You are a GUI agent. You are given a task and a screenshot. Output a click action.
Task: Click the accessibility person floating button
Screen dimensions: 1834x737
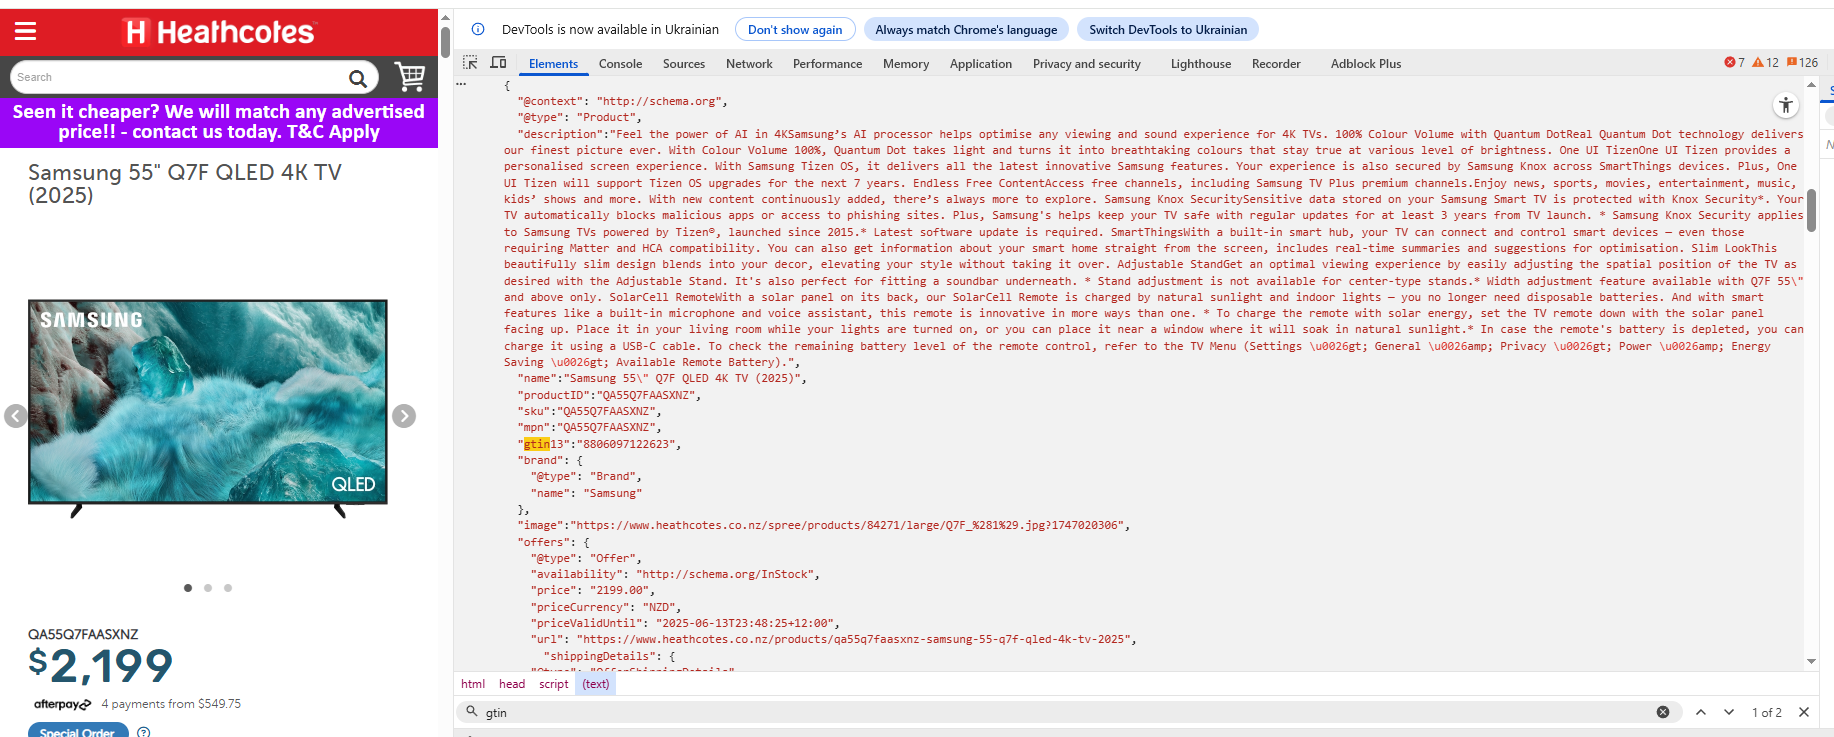point(1786,105)
